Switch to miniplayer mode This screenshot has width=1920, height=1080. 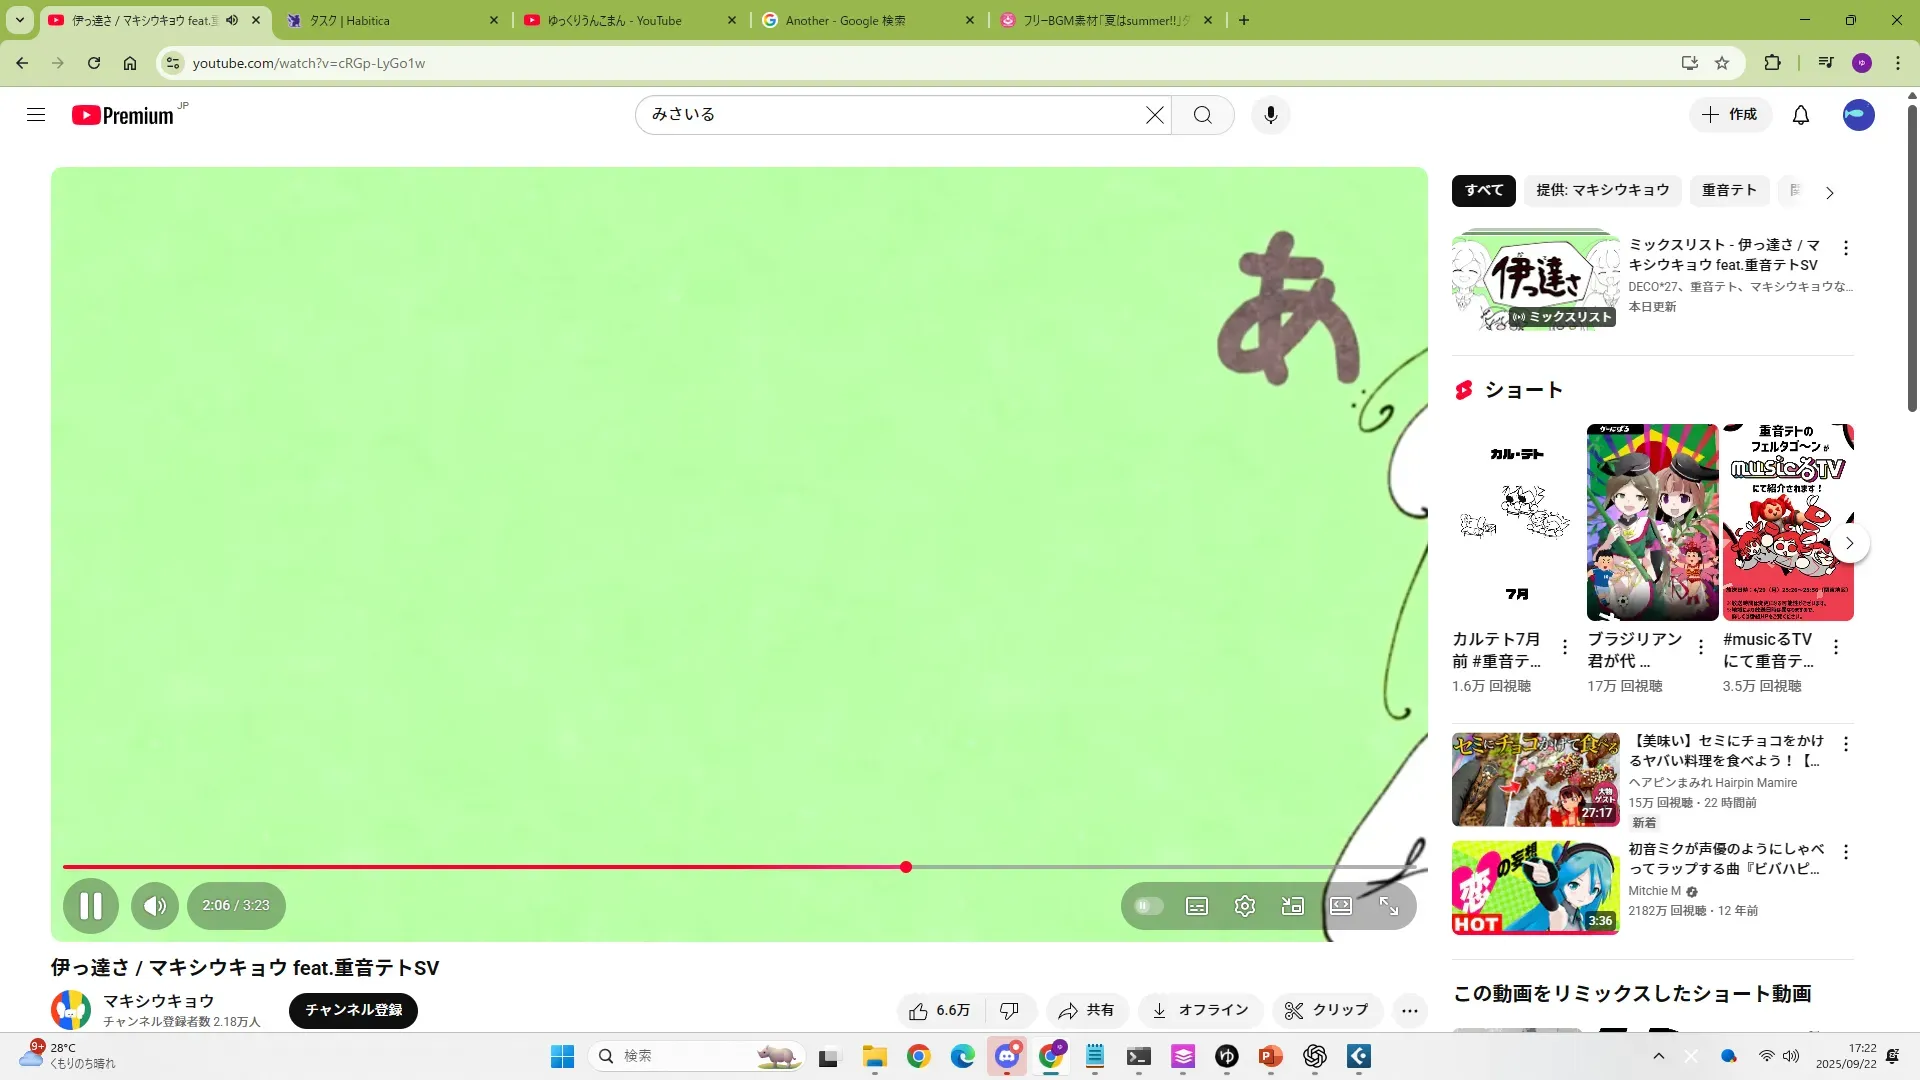1292,906
